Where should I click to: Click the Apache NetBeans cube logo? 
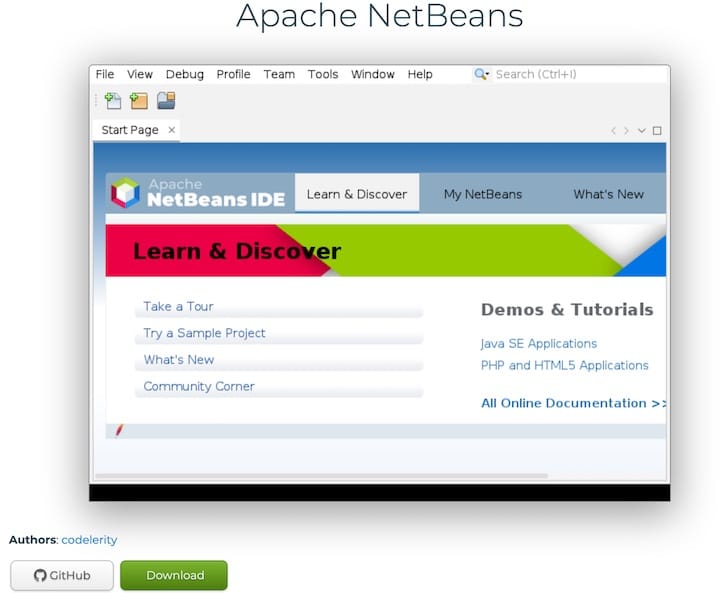coord(125,193)
